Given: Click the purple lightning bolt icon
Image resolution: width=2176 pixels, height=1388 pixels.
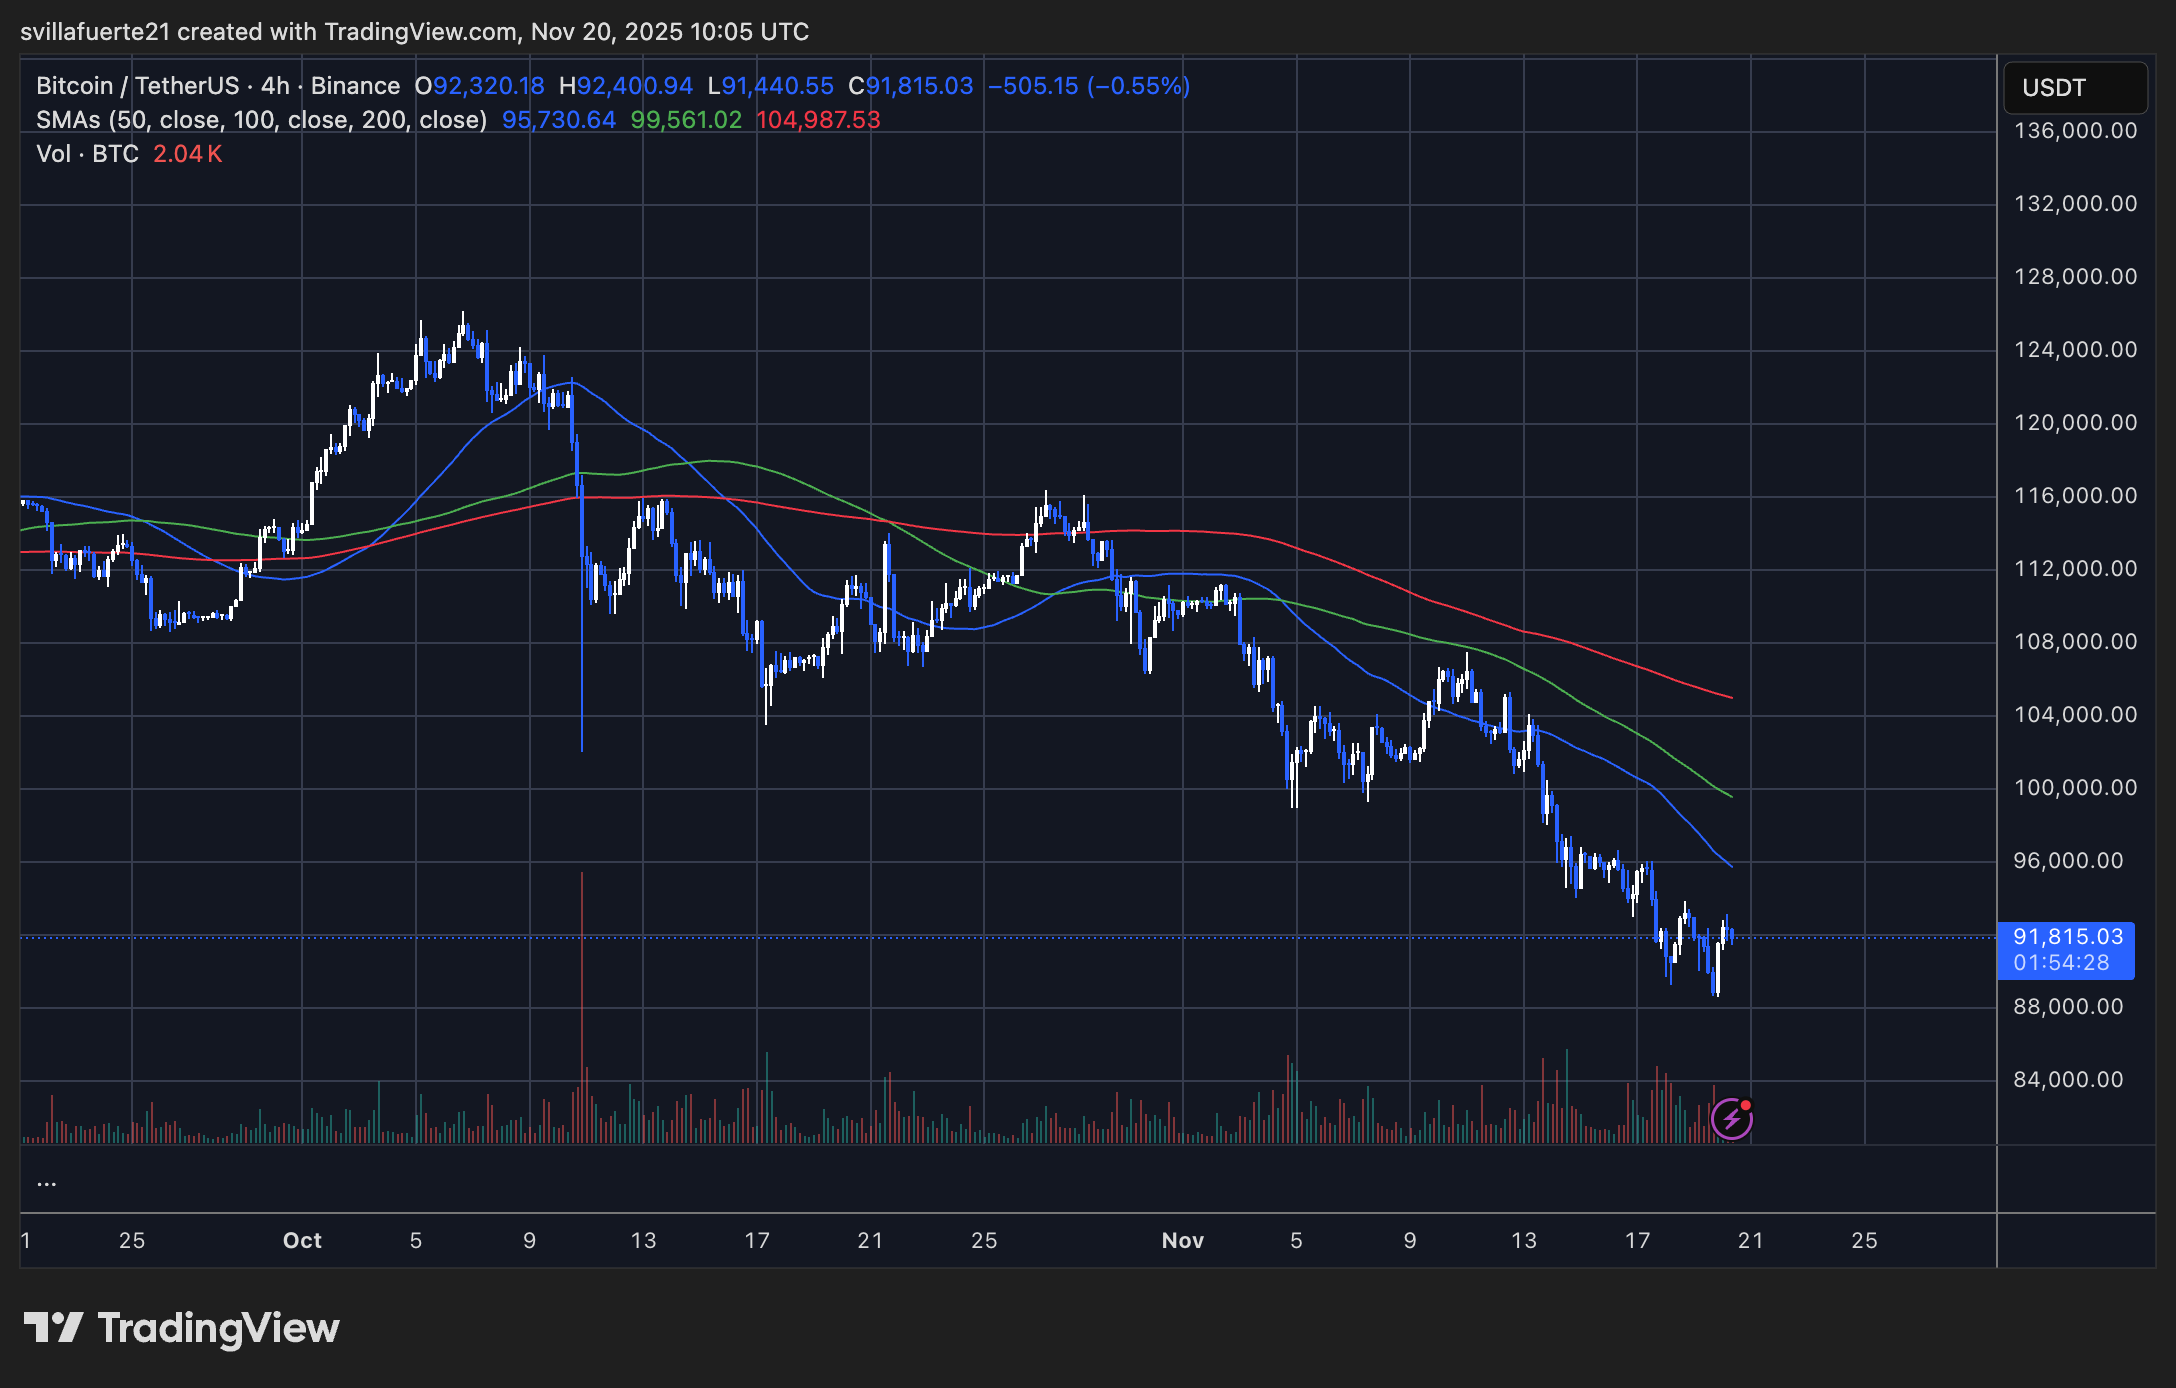Looking at the screenshot, I should click(1731, 1119).
